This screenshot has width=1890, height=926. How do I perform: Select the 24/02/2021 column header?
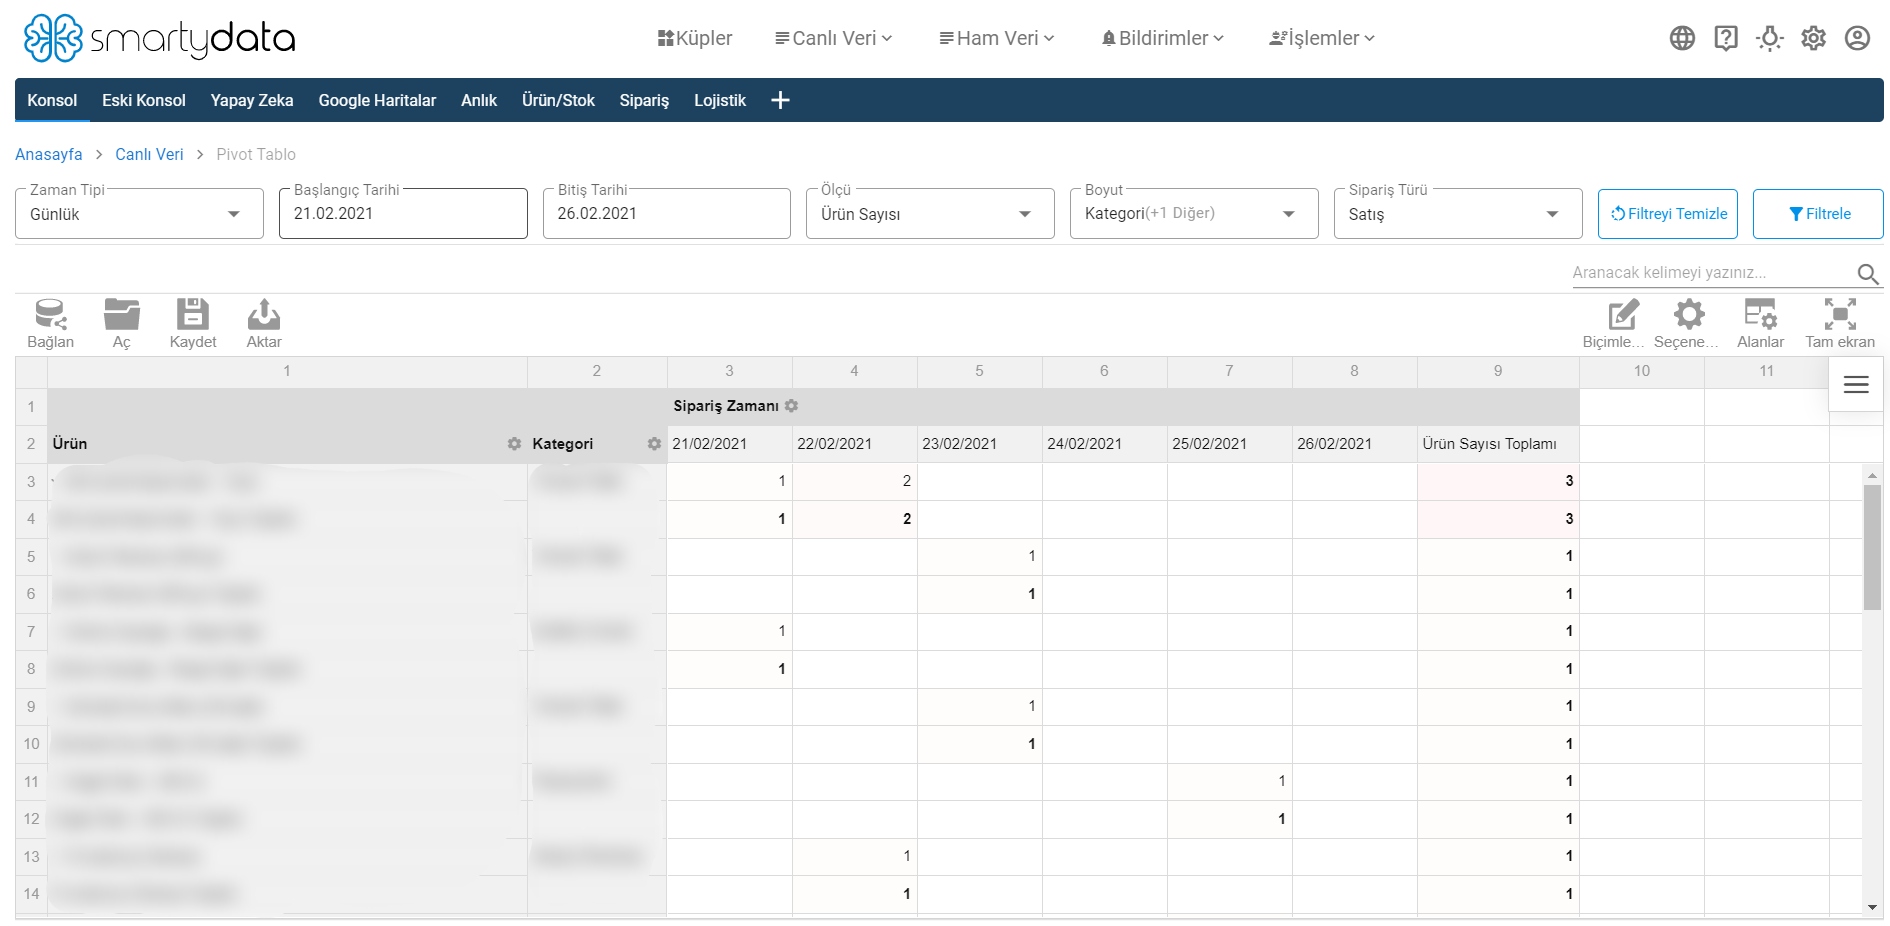point(1105,444)
